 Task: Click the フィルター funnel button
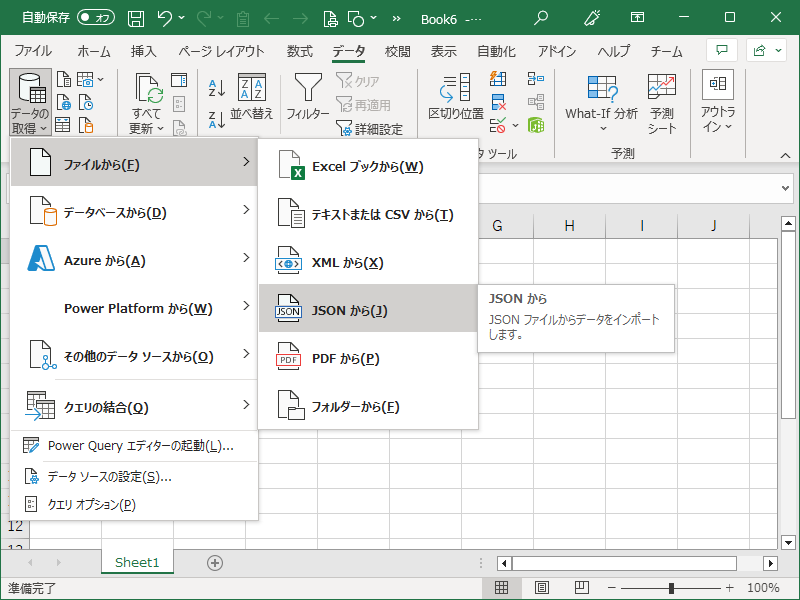point(308,96)
